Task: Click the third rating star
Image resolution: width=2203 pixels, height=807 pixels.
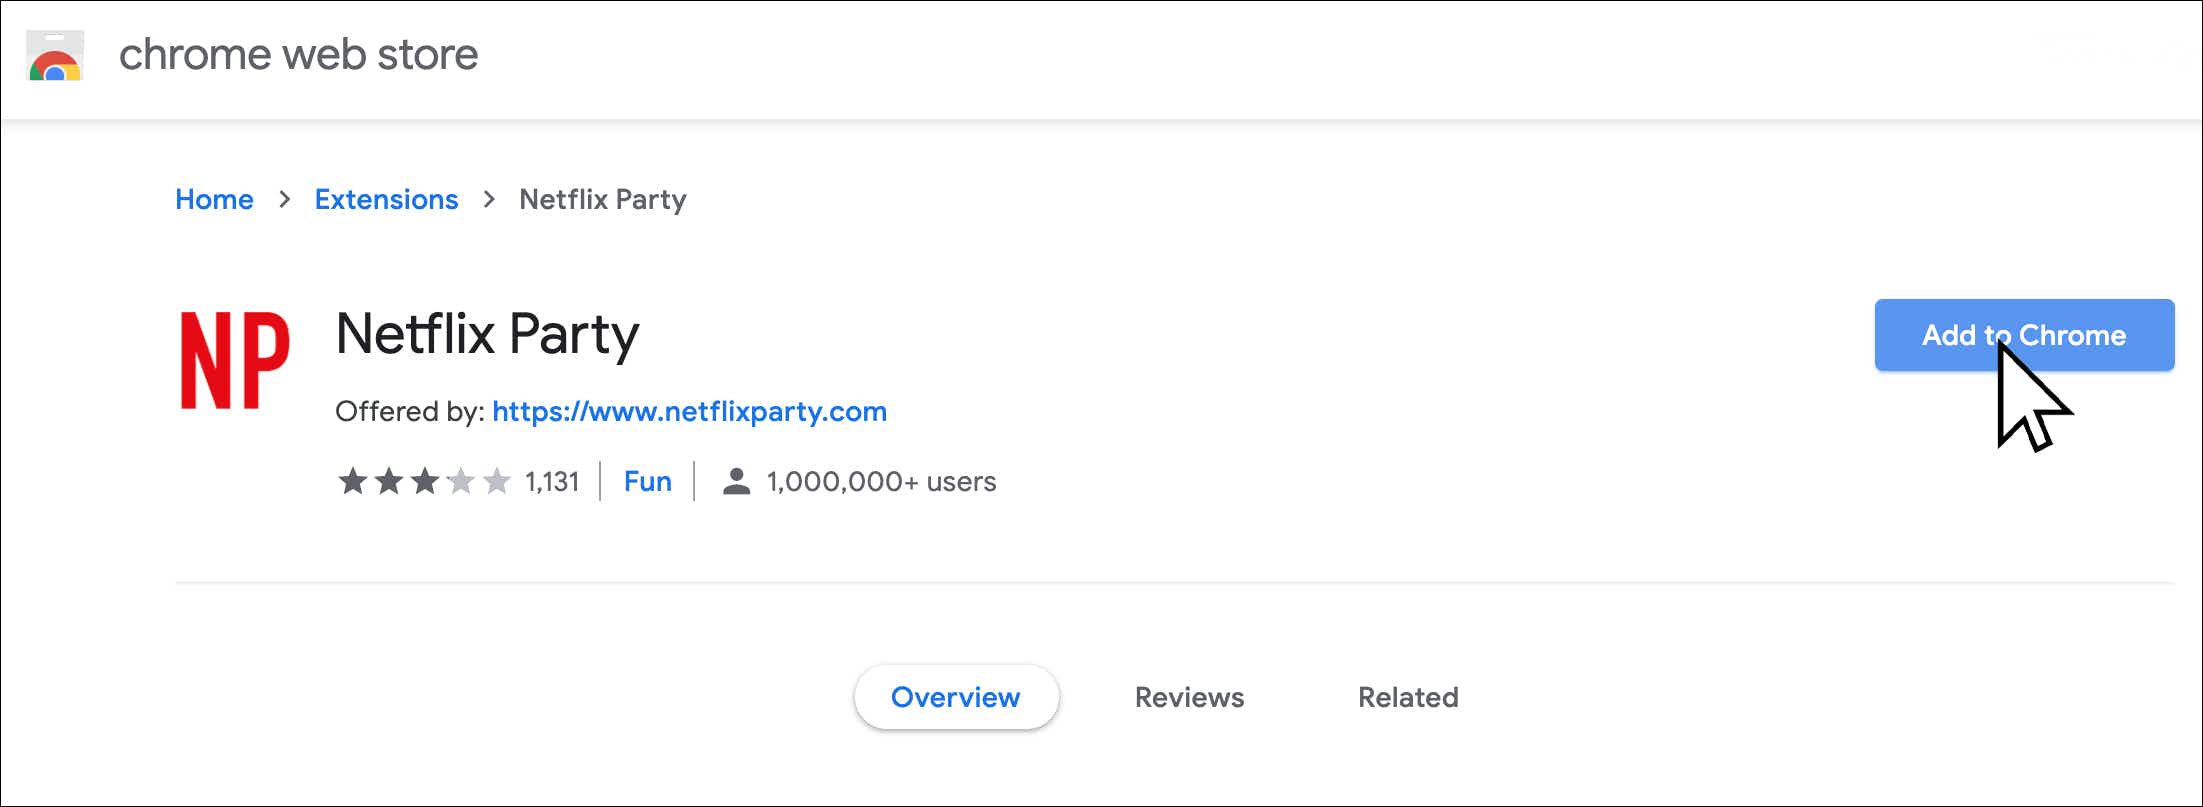Action: pyautogui.click(x=425, y=481)
